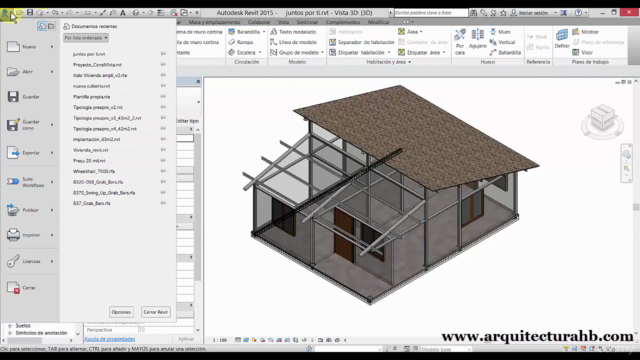Switch to the Colaborar ribbon tab
This screenshot has height=360, width=640.
[259, 22]
